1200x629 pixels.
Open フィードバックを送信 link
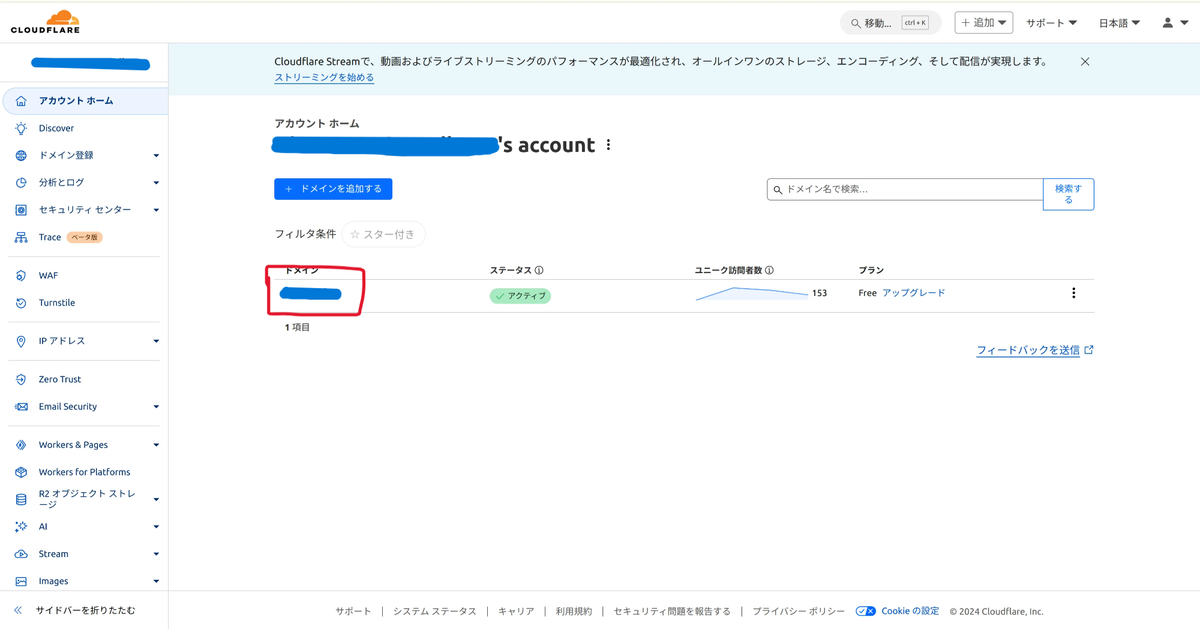[1035, 350]
